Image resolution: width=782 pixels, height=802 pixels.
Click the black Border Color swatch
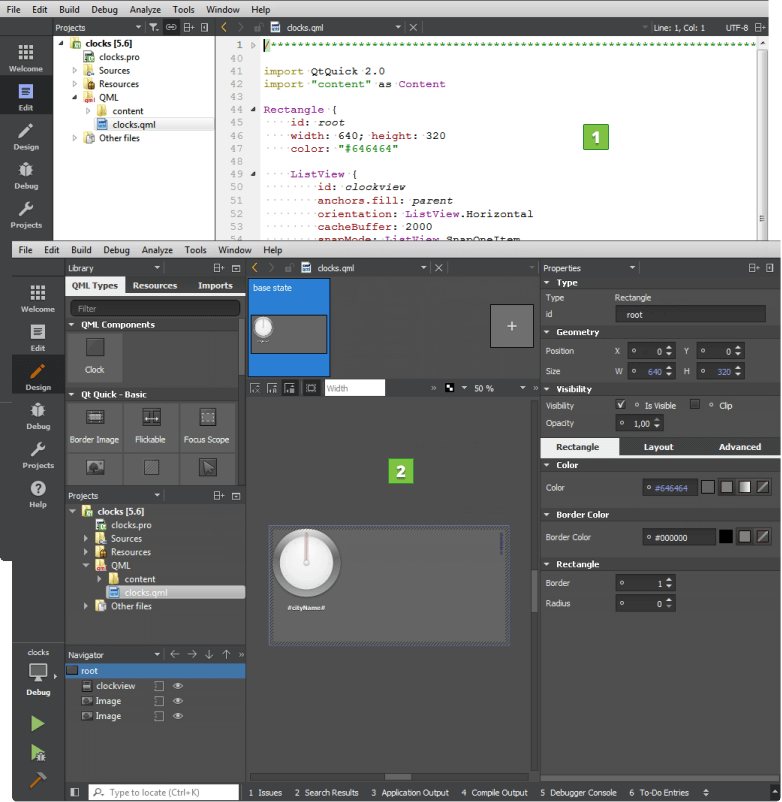[726, 537]
